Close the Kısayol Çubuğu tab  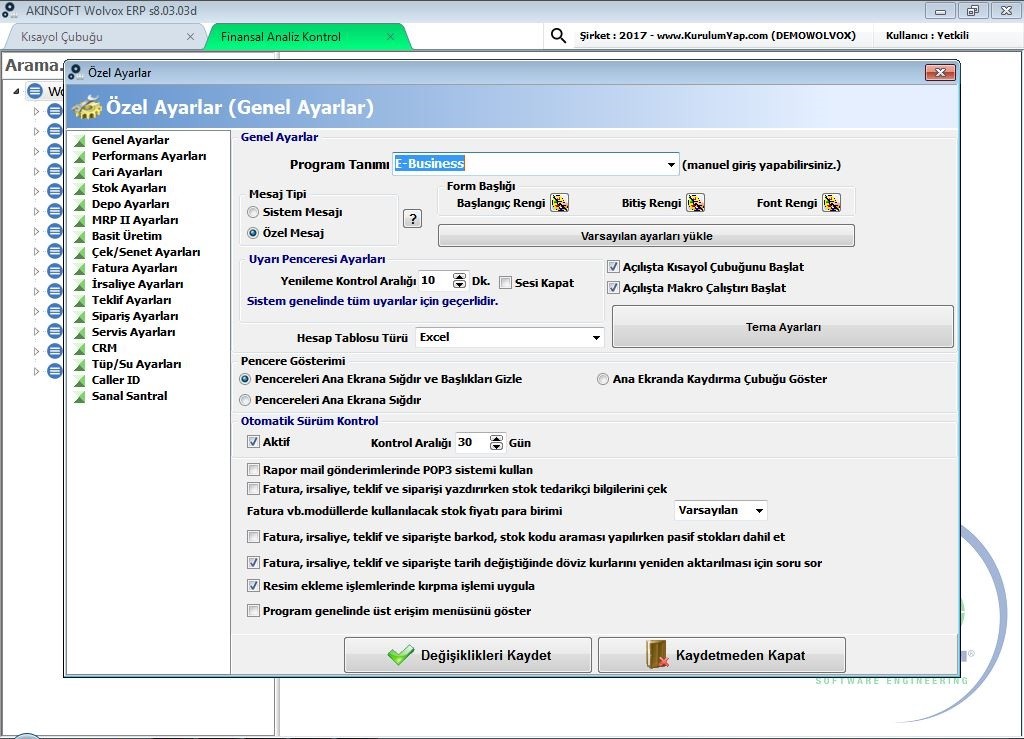click(190, 37)
